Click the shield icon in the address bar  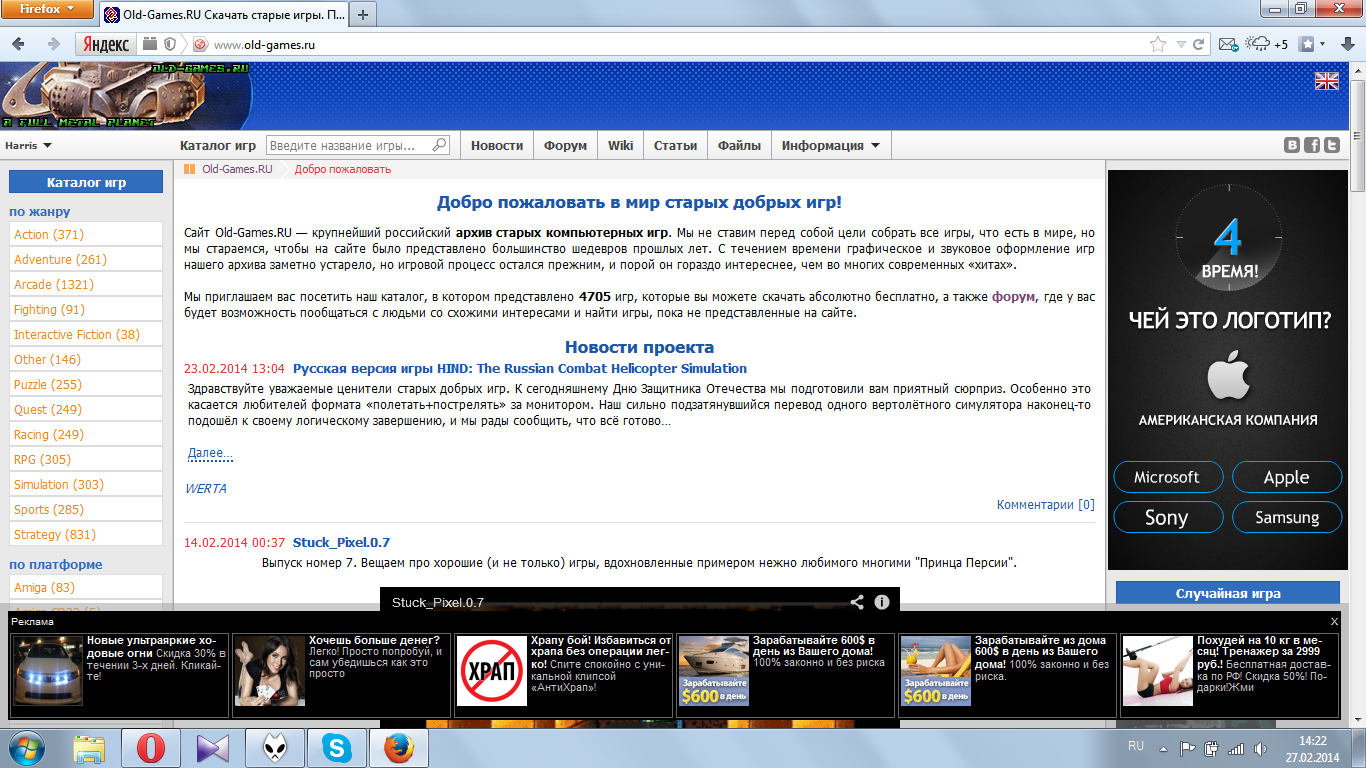[170, 44]
